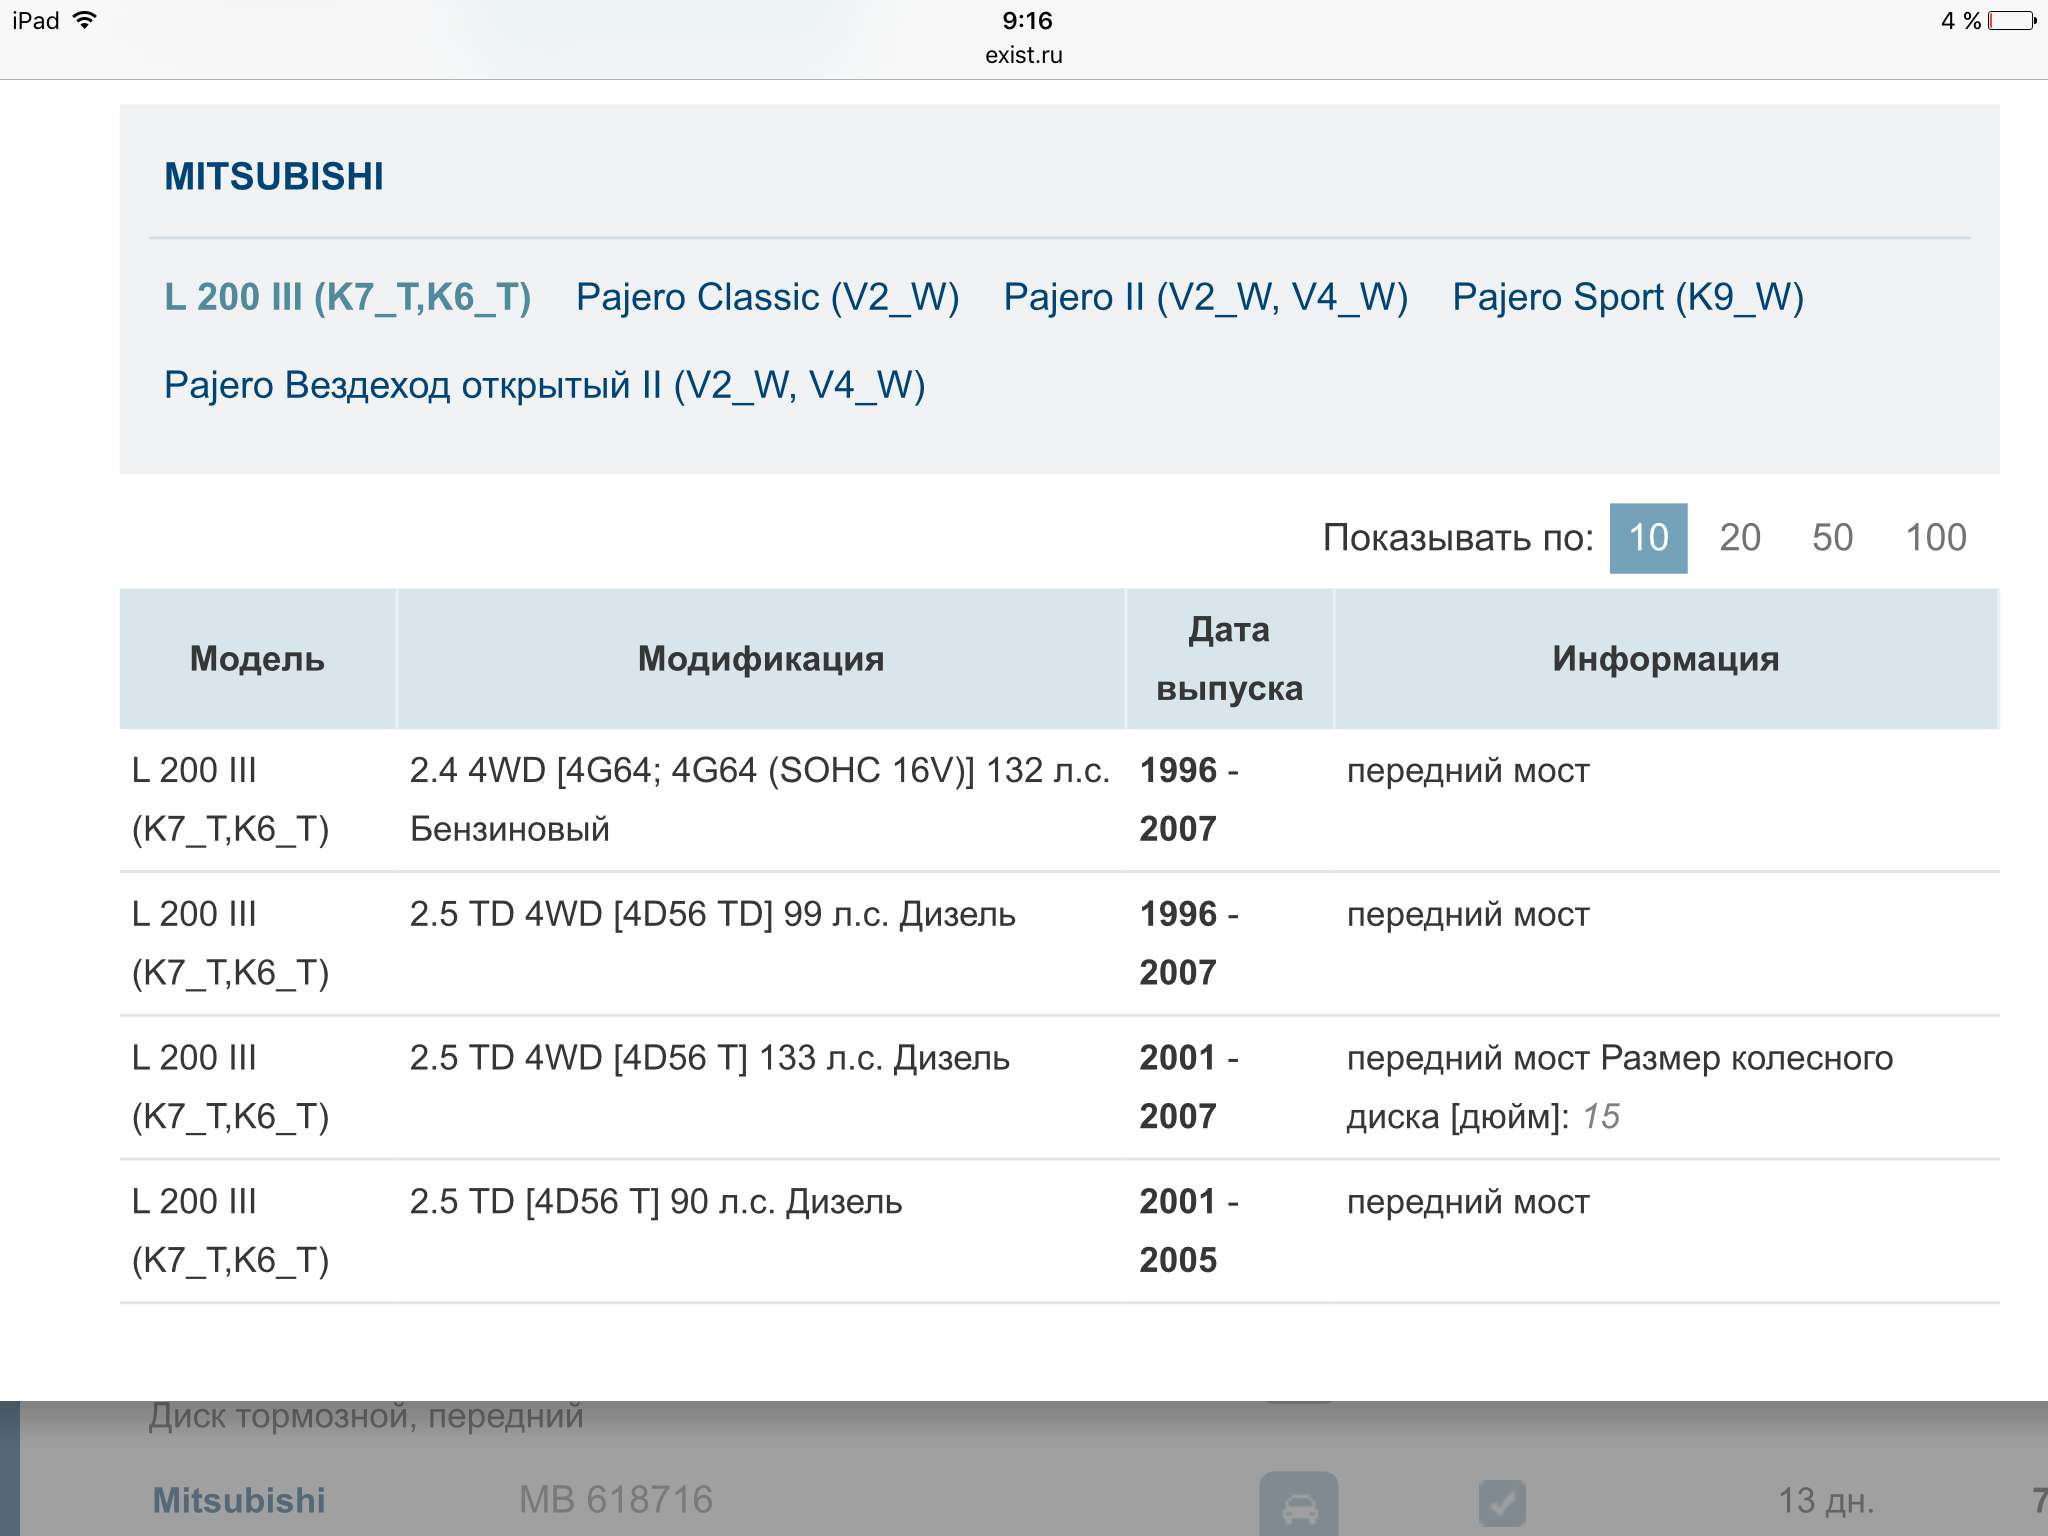Click the MITSUBISHI heading
This screenshot has width=2048, height=1536.
pos(273,177)
